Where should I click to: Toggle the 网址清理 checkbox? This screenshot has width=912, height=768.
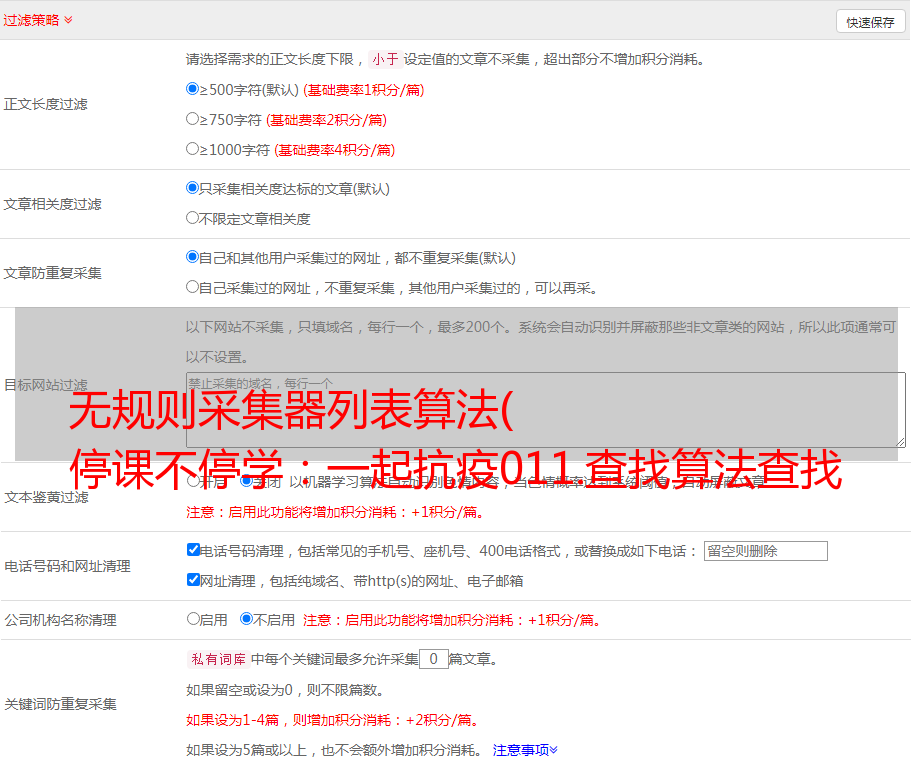194,580
